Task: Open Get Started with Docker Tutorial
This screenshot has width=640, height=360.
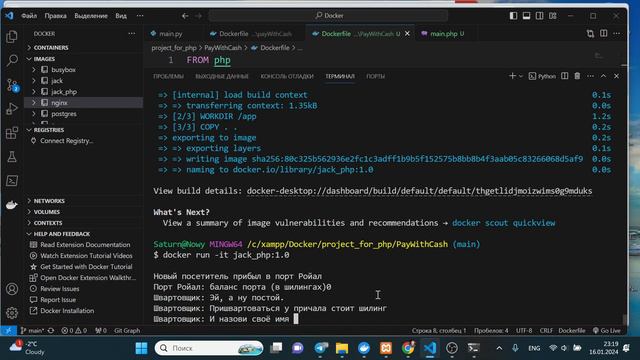Action: pos(86,267)
